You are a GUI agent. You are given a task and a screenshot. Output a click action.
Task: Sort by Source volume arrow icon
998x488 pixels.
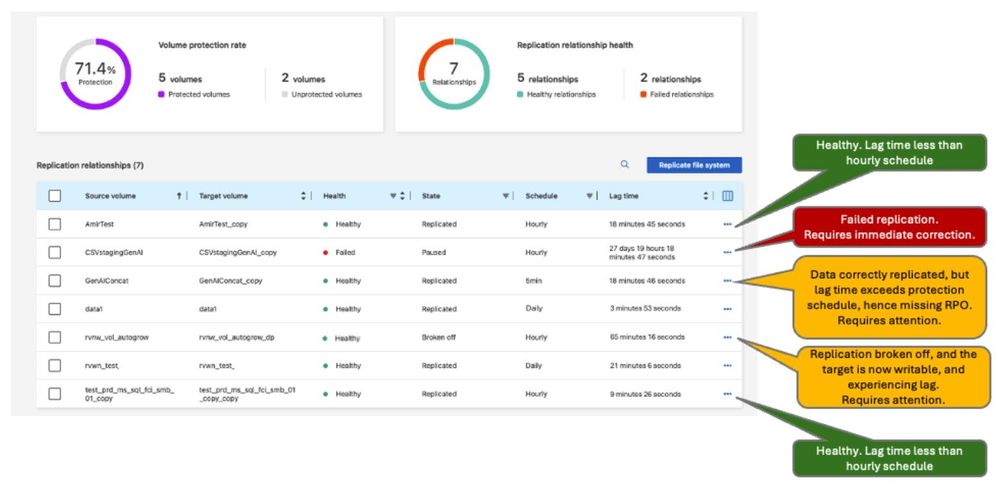pyautogui.click(x=179, y=196)
